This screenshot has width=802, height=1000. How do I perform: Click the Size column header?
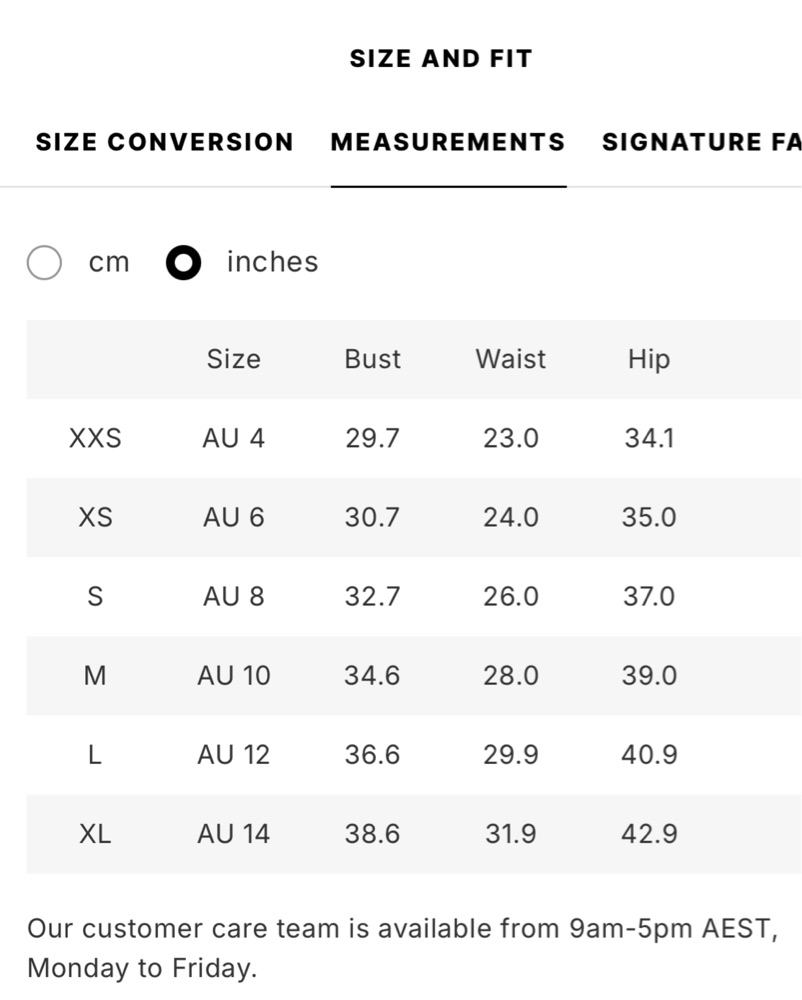[x=233, y=359]
